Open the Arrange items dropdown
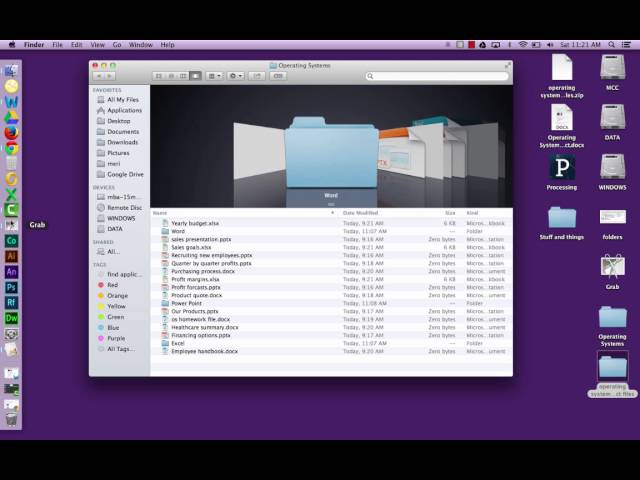This screenshot has height=480, width=640. pos(214,76)
